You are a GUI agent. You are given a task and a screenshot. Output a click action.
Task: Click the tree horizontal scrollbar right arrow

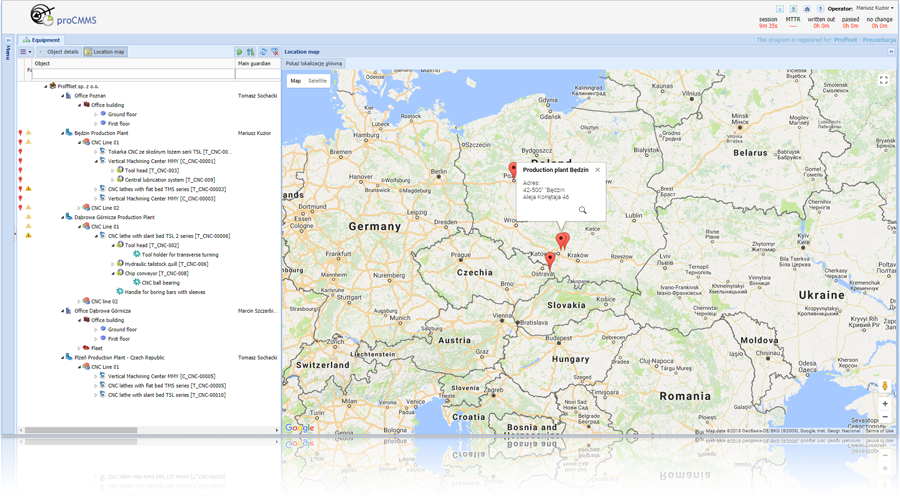tap(277, 430)
